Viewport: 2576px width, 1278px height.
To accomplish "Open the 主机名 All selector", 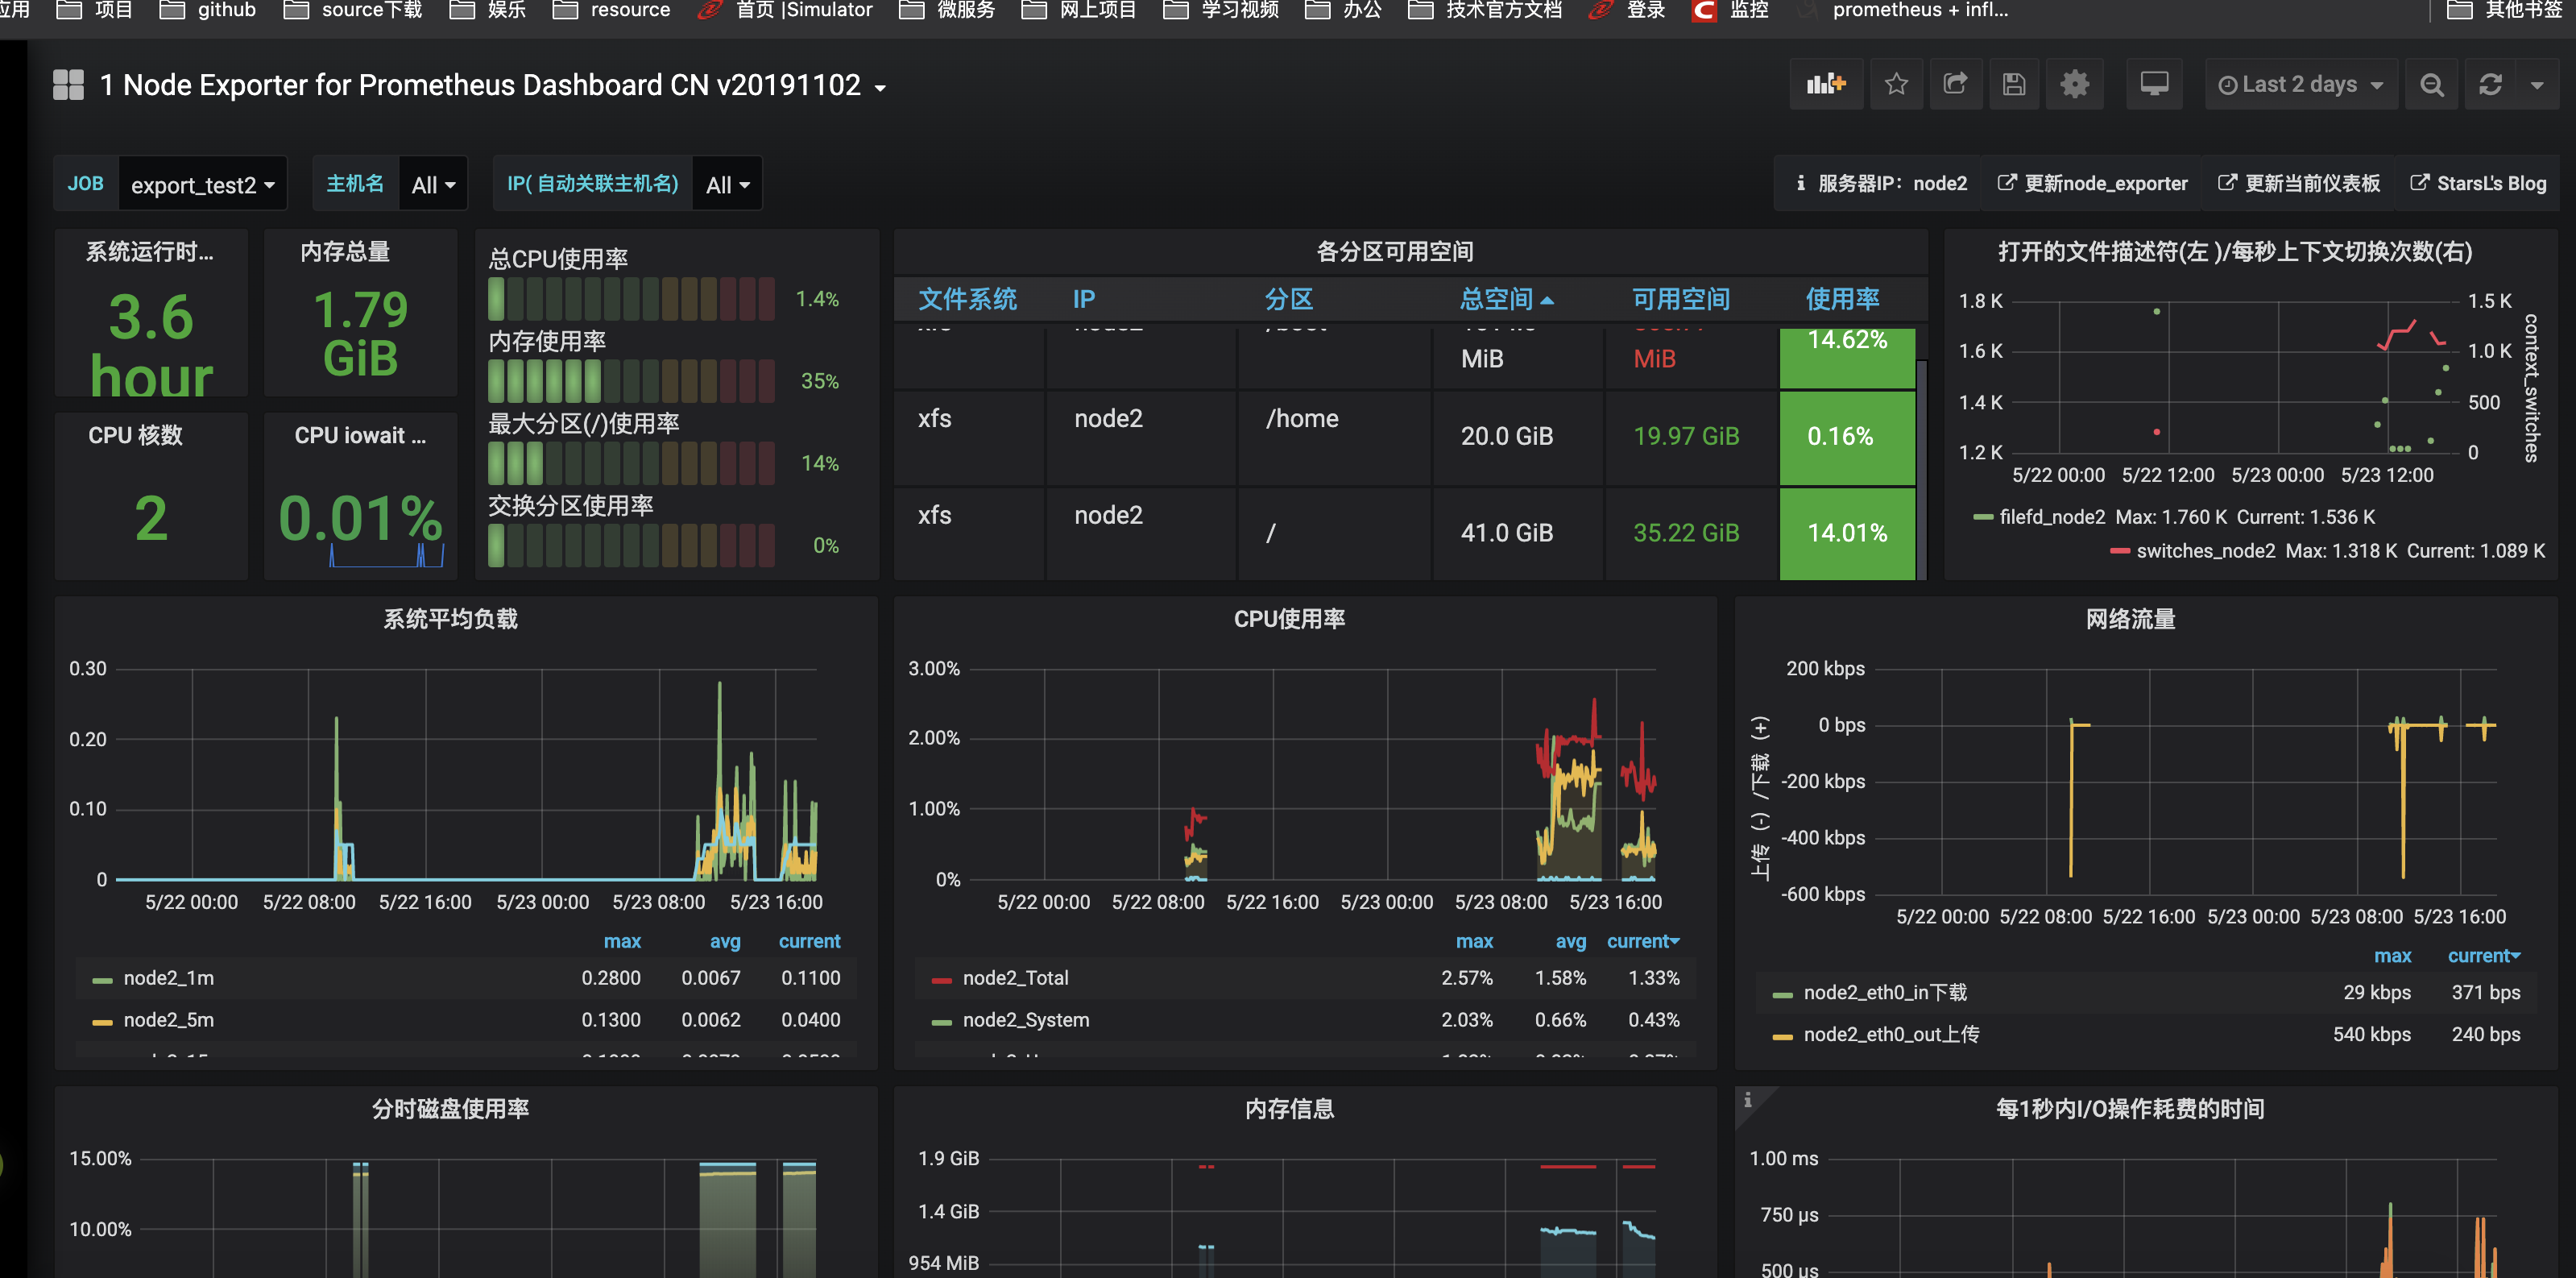I will [432, 183].
